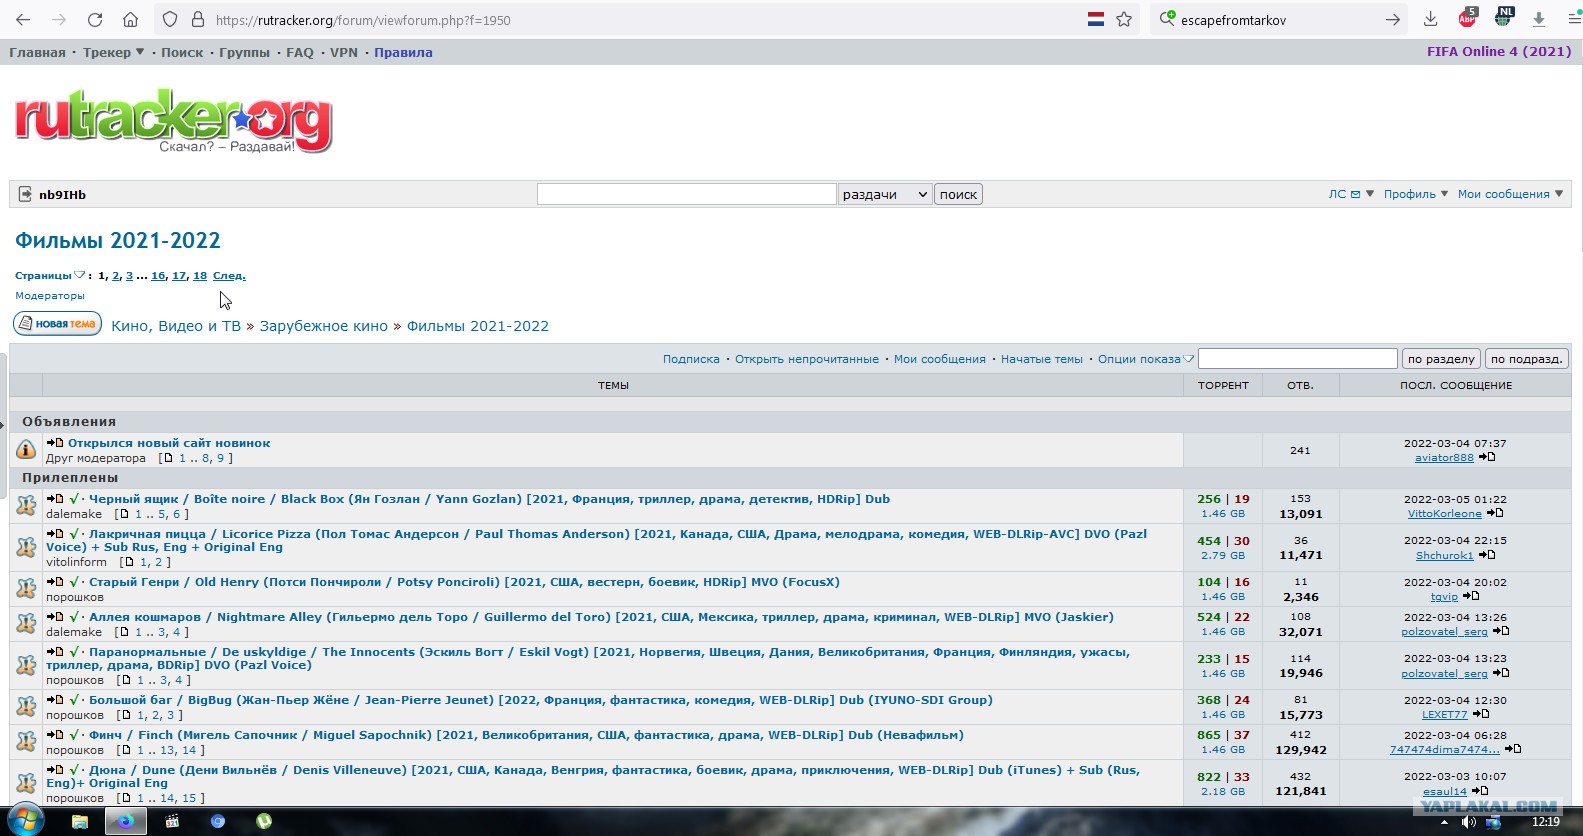1583x836 pixels.
Task: Open the Зарубежное кино breadcrumb
Action: 323,326
